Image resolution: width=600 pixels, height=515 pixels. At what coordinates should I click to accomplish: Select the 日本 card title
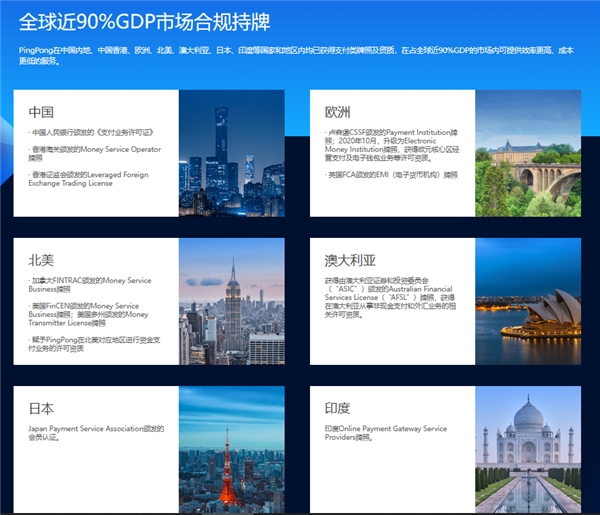pyautogui.click(x=41, y=409)
